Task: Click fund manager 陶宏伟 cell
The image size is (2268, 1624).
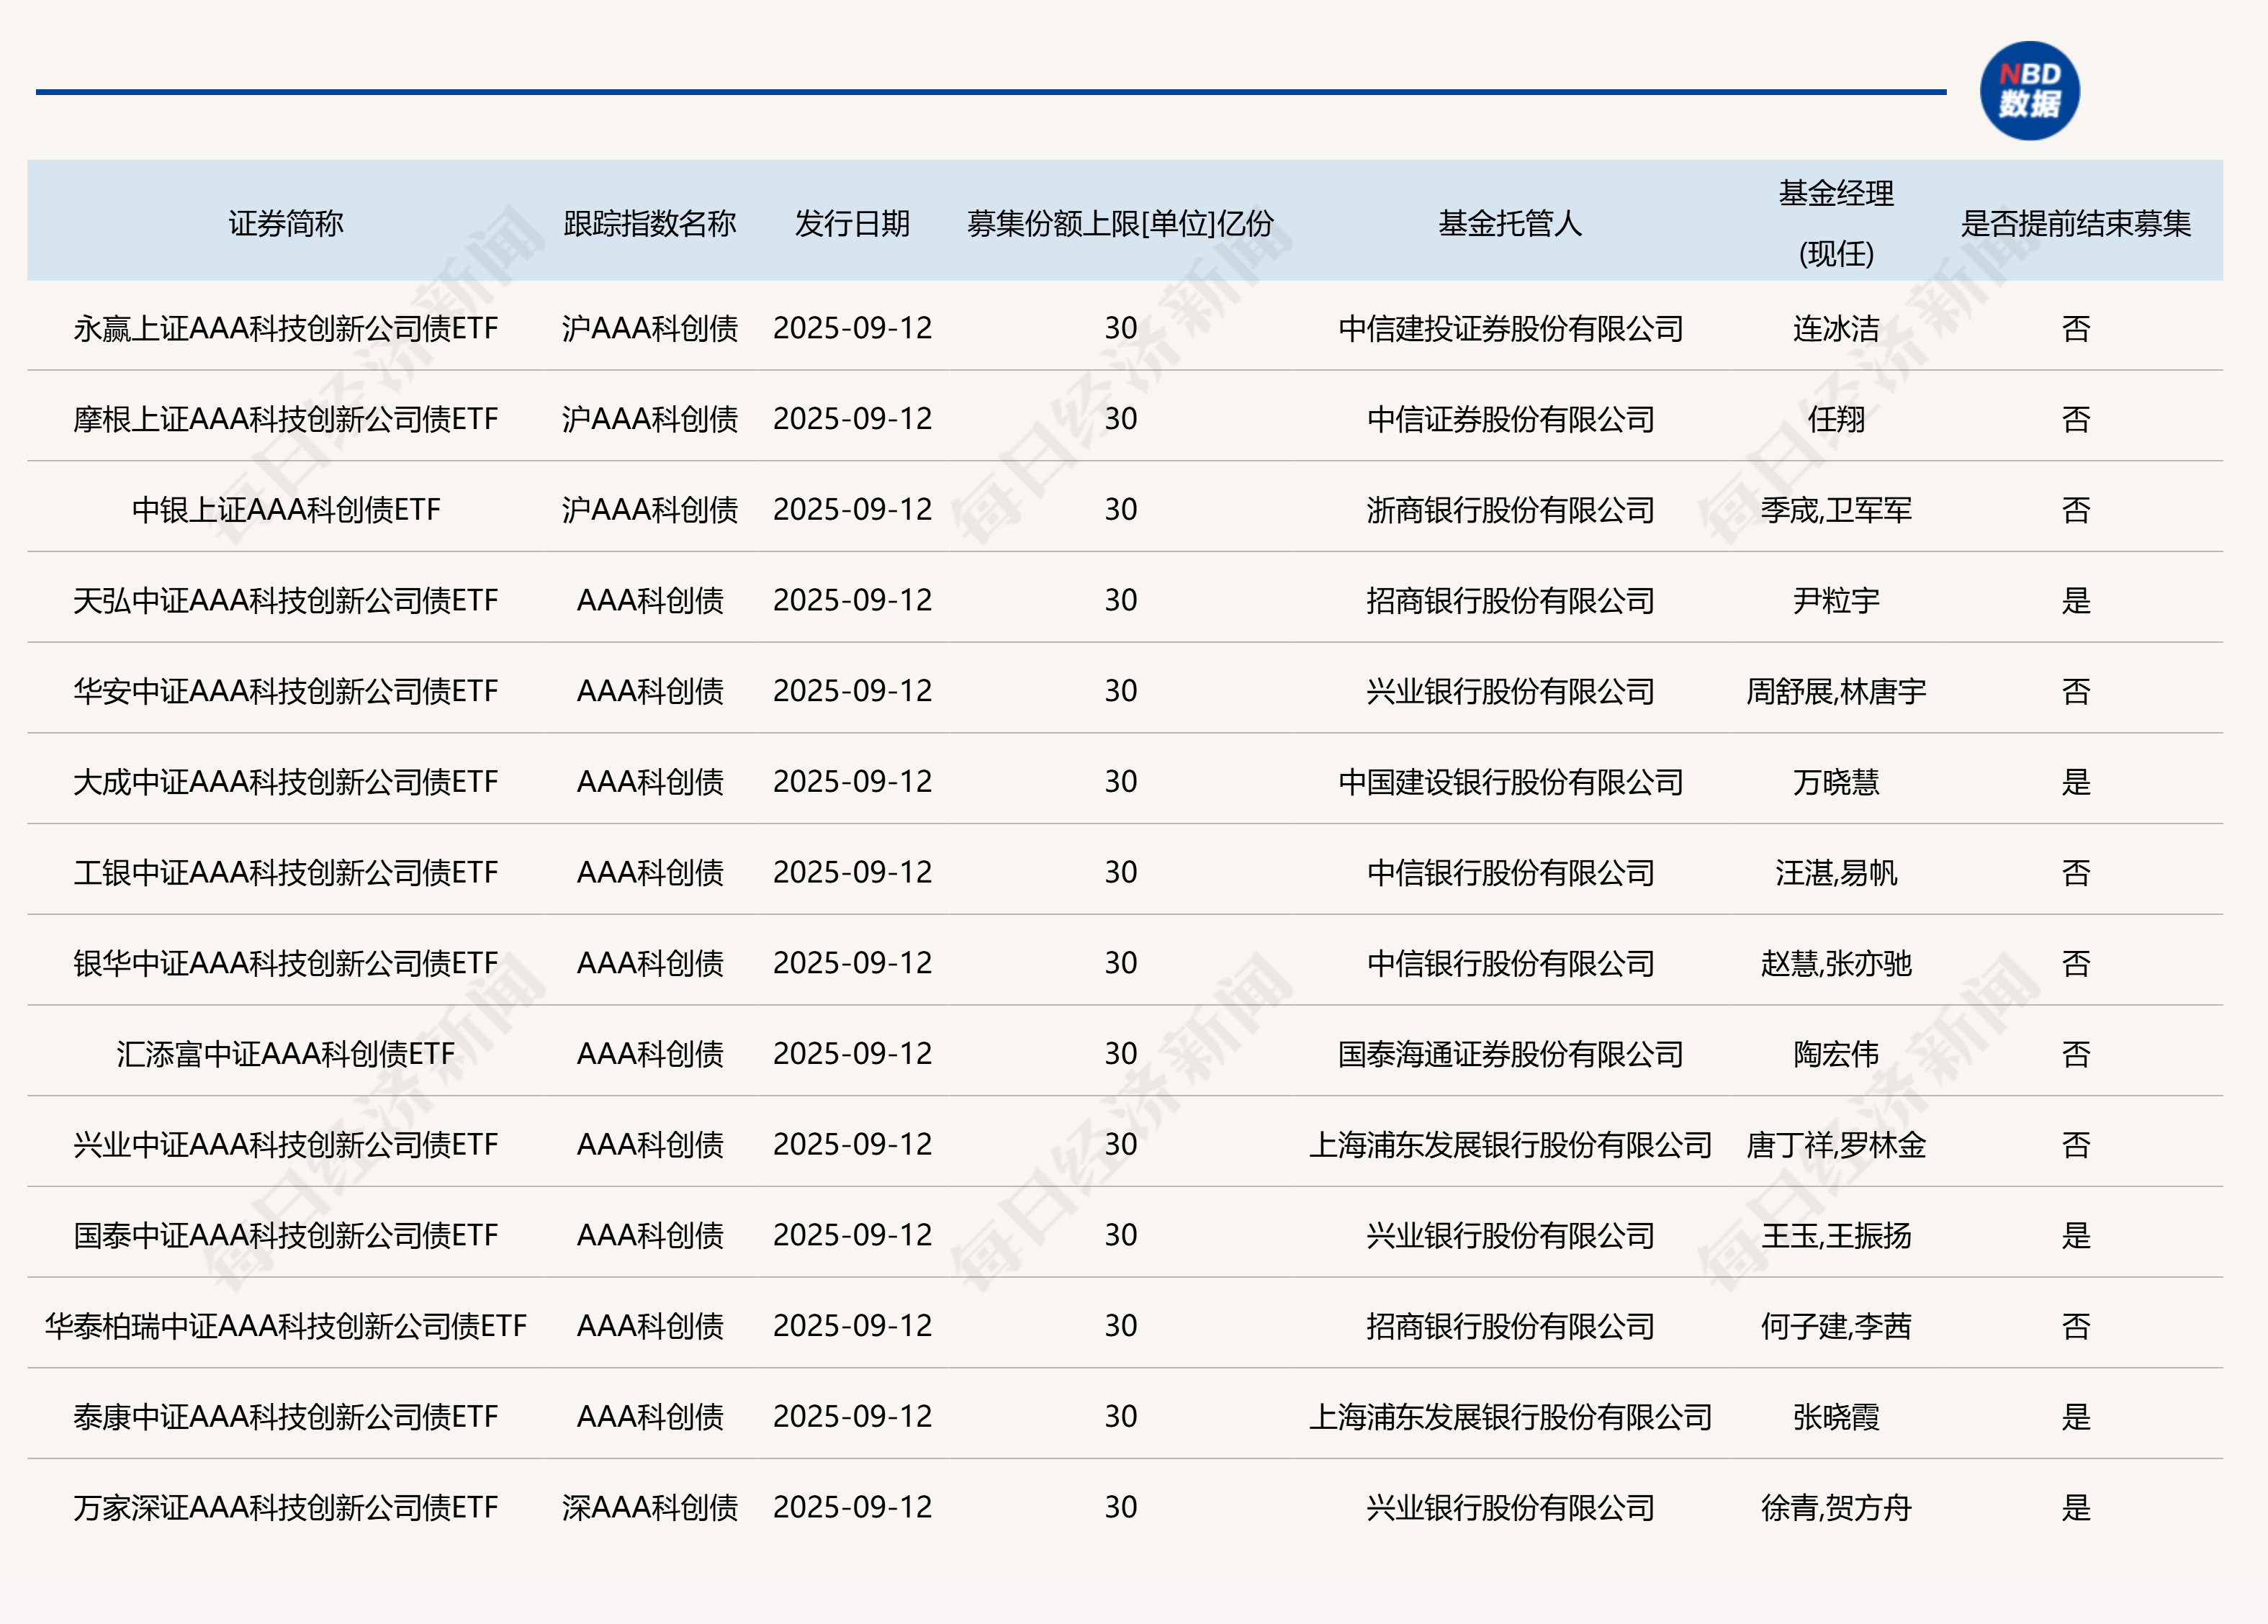Action: (1836, 1054)
